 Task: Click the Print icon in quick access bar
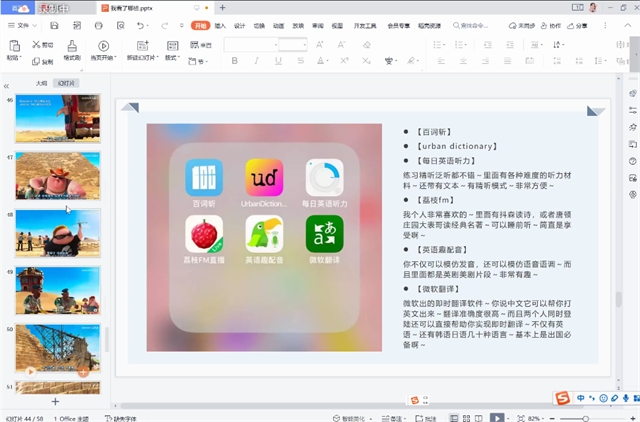(x=98, y=26)
